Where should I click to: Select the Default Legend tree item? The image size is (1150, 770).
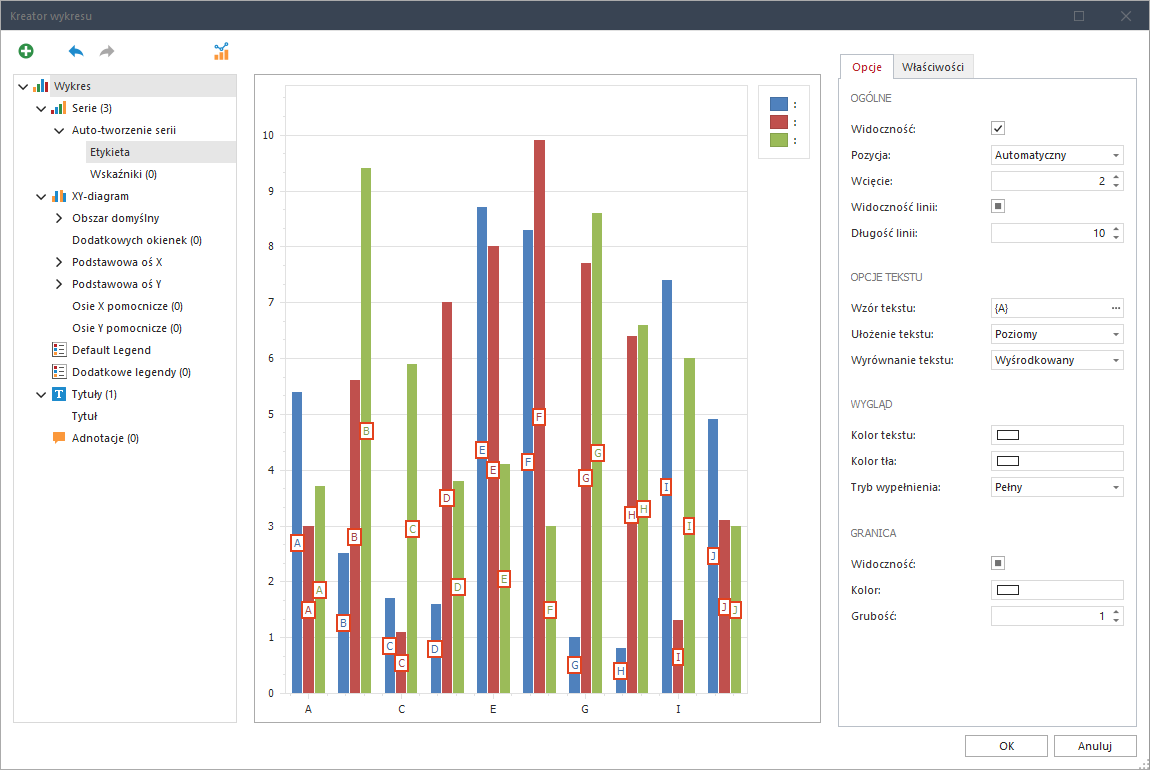coord(111,350)
